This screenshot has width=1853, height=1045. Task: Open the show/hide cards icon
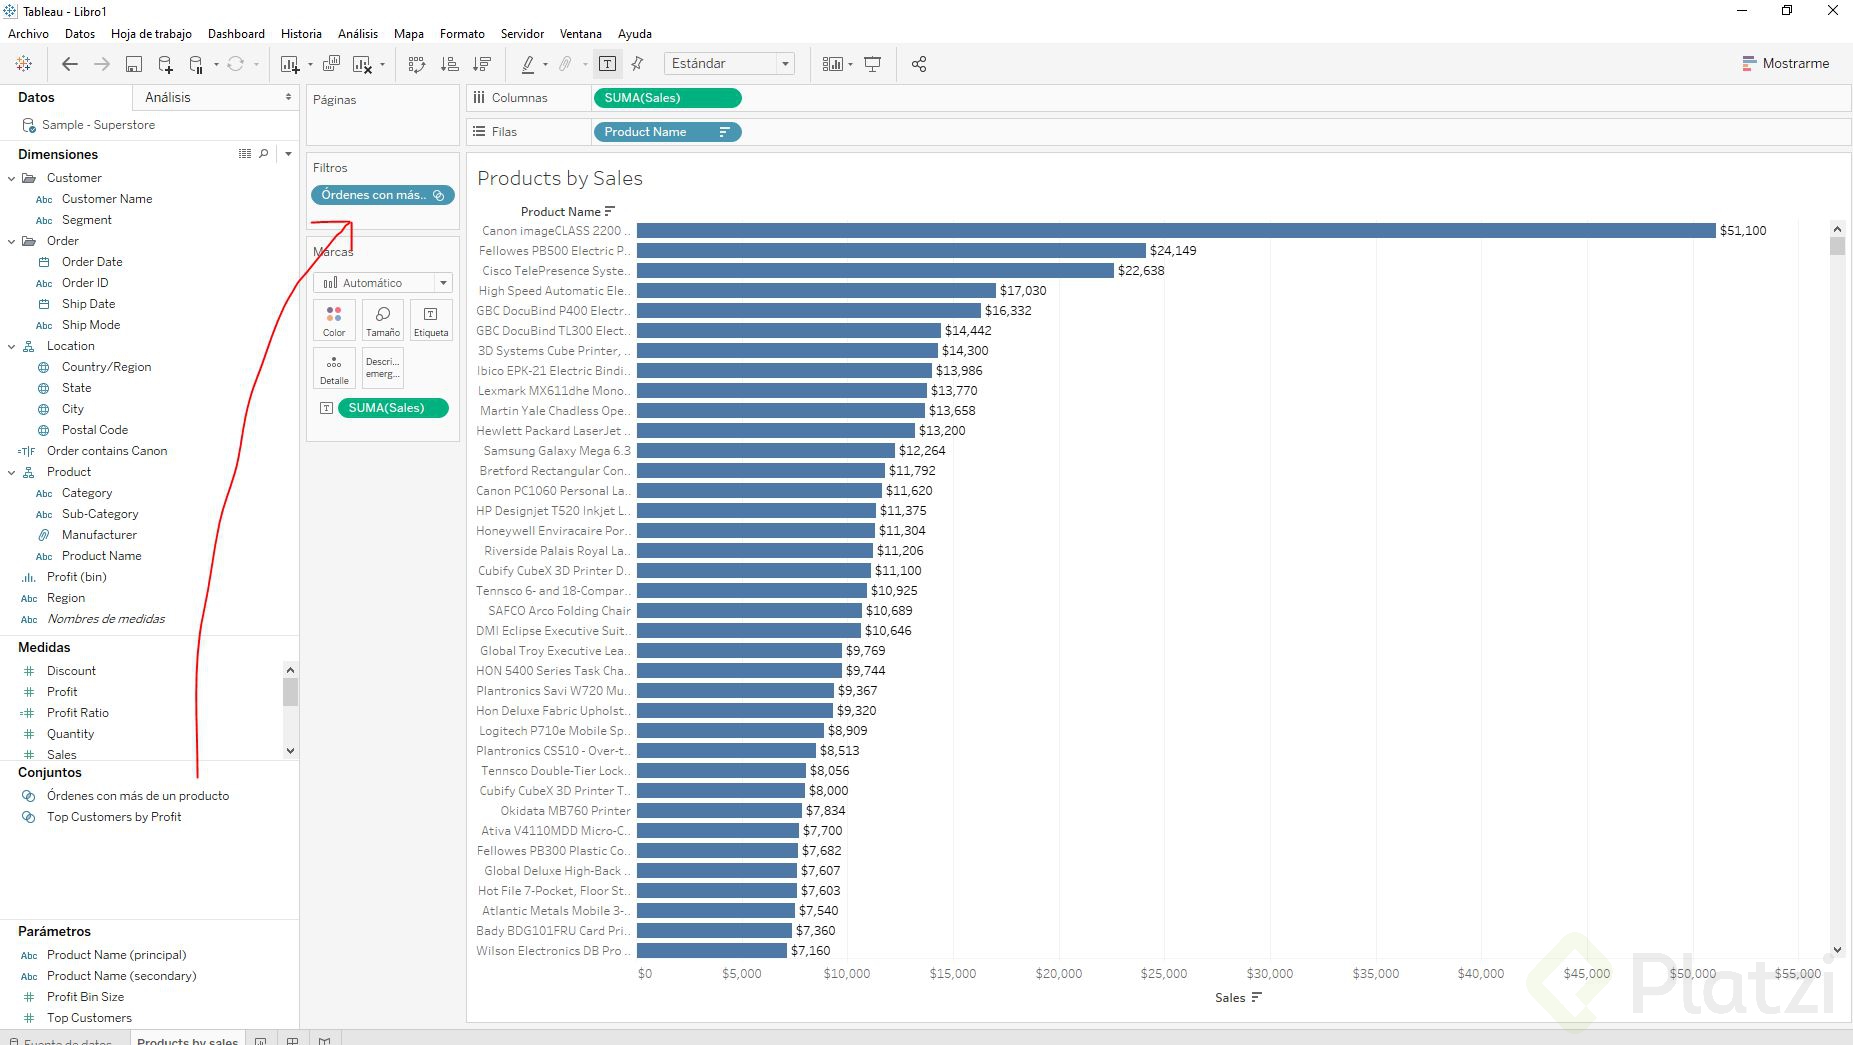pos(832,64)
